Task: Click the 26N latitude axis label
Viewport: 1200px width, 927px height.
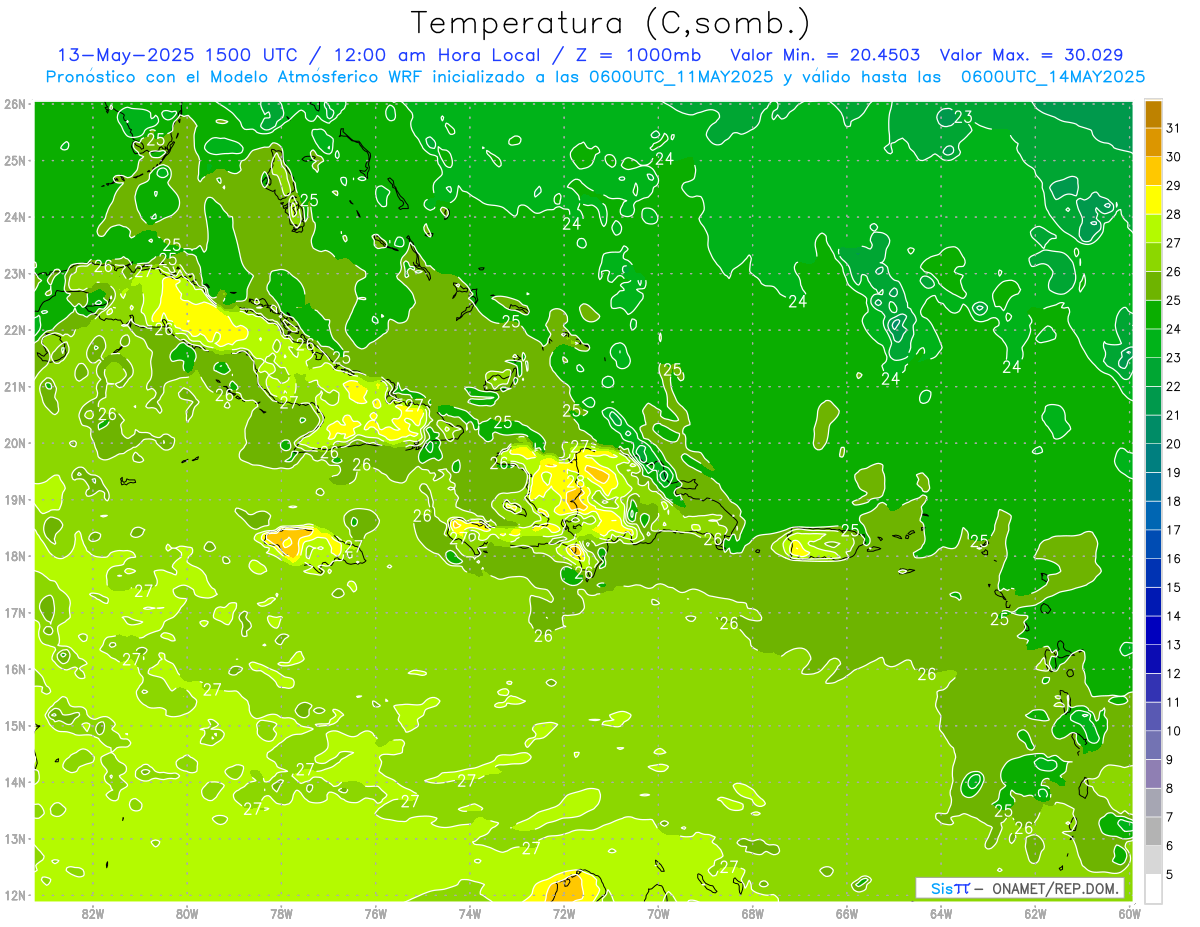Action: pyautogui.click(x=14, y=104)
